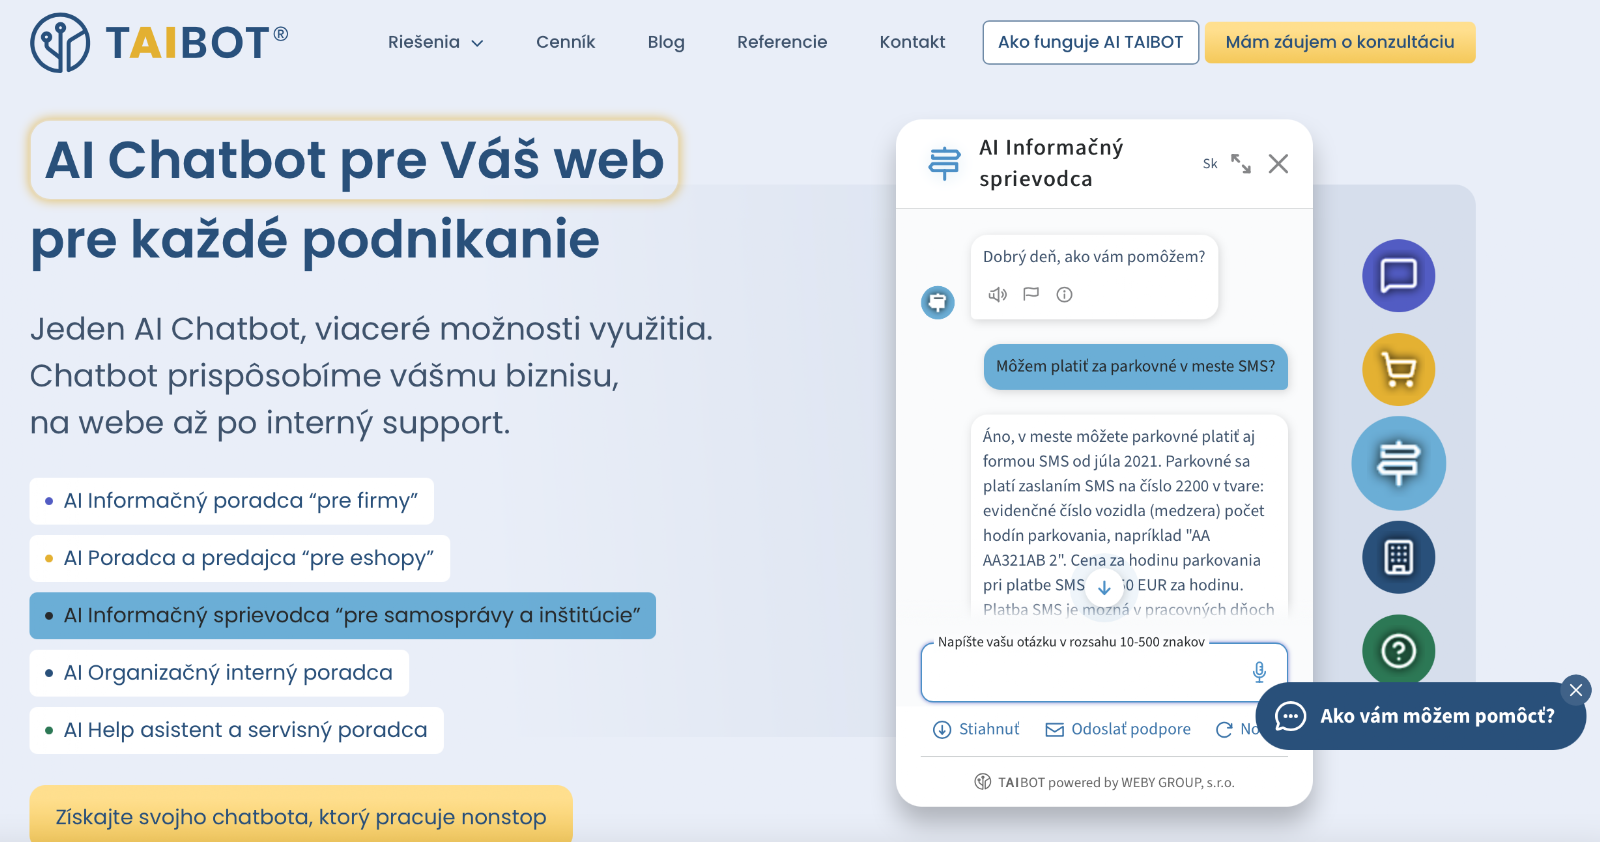Expand the chat widget to fullscreen
Image resolution: width=1600 pixels, height=842 pixels.
pos(1241,164)
